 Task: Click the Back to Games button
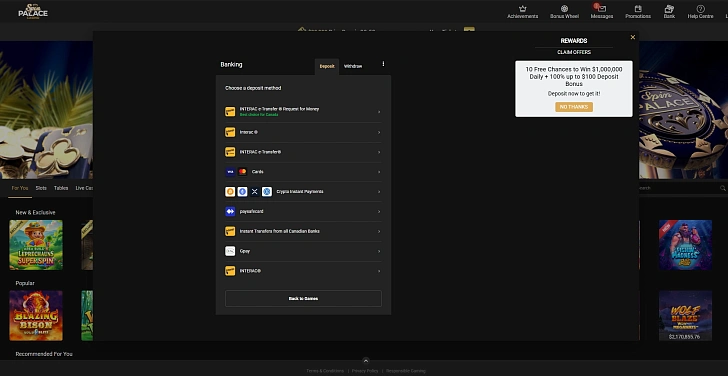point(303,298)
